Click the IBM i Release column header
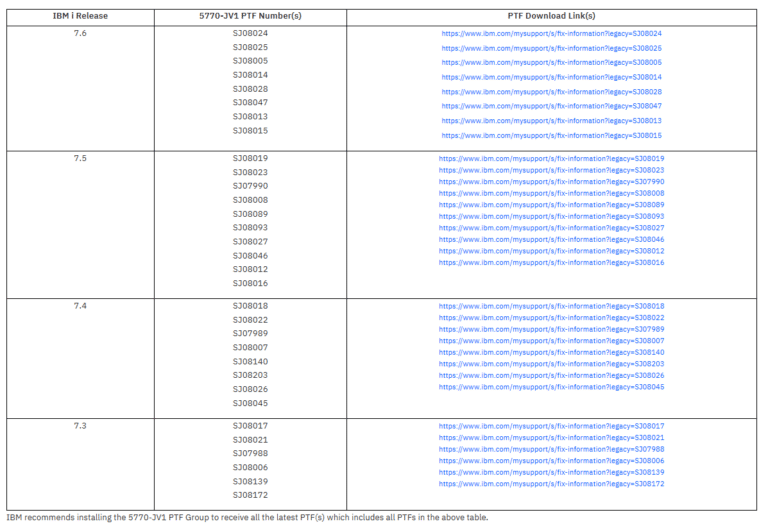This screenshot has width=768, height=526. (81, 17)
